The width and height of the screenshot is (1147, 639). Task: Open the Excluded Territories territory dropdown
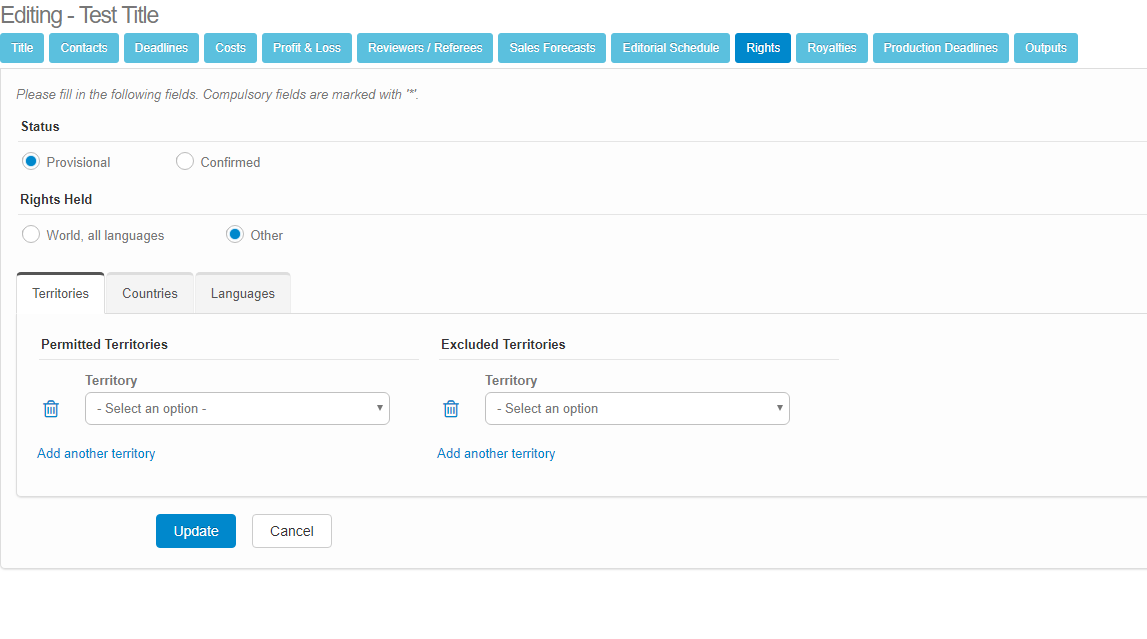(637, 409)
